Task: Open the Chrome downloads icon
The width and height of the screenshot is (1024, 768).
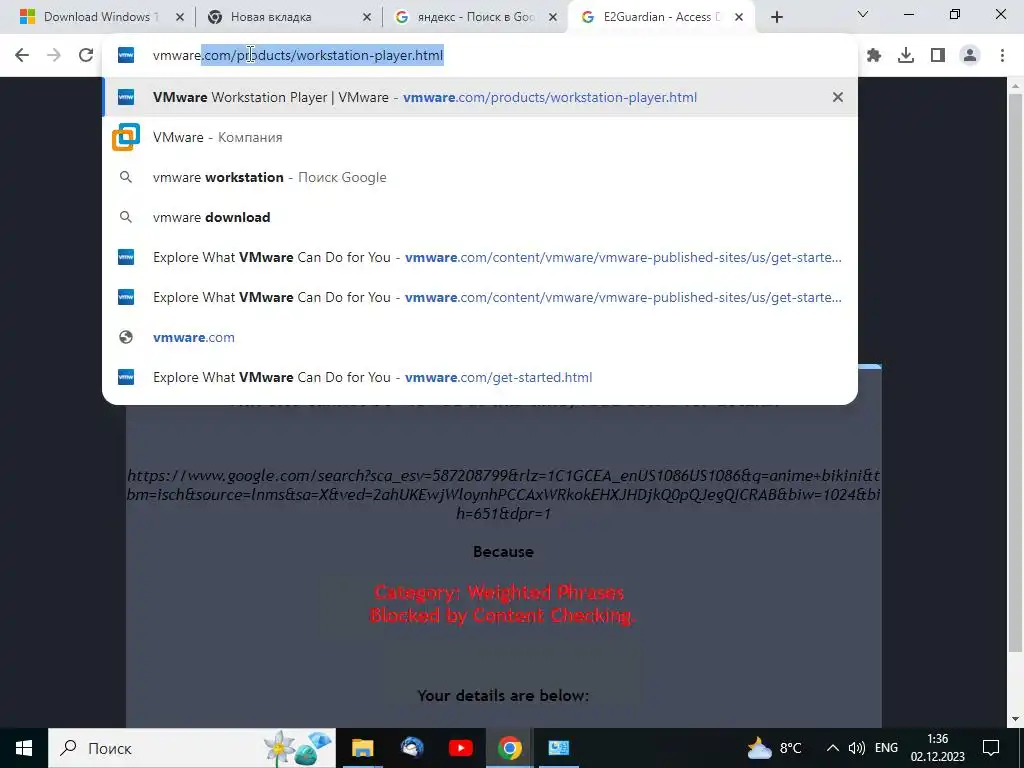Action: (x=906, y=56)
